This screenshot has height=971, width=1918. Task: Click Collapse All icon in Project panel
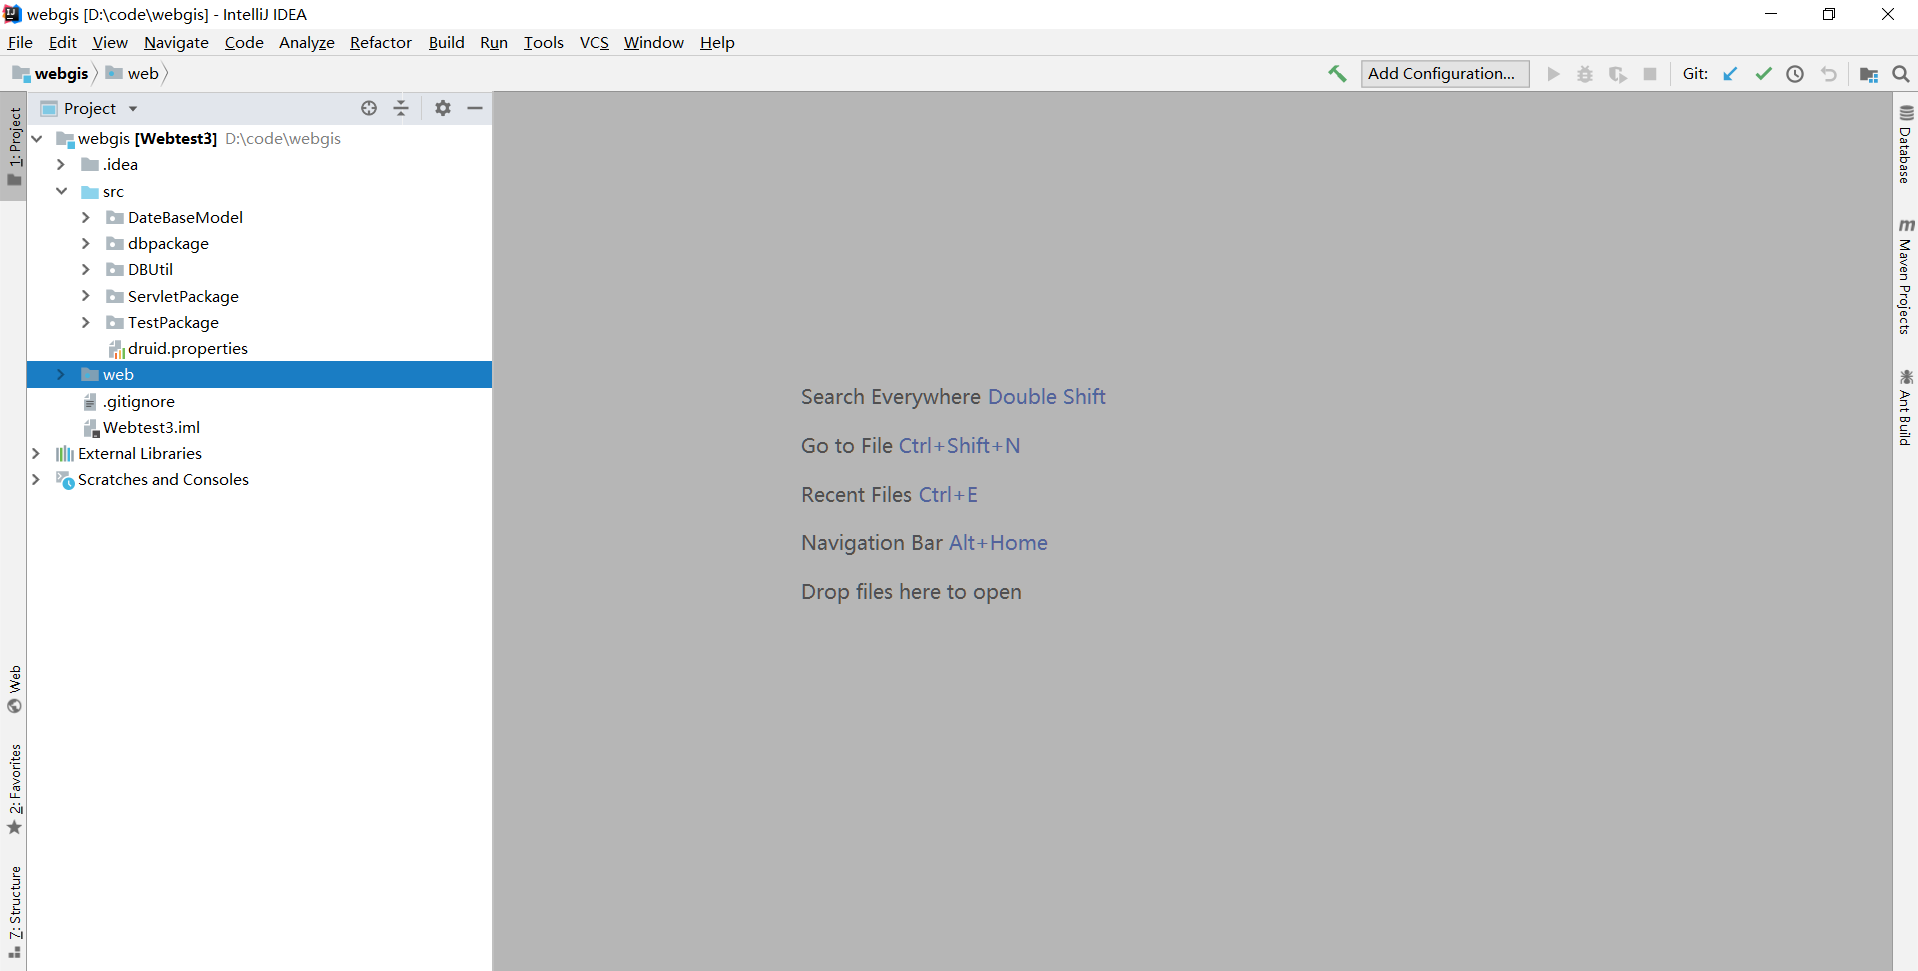pos(401,108)
